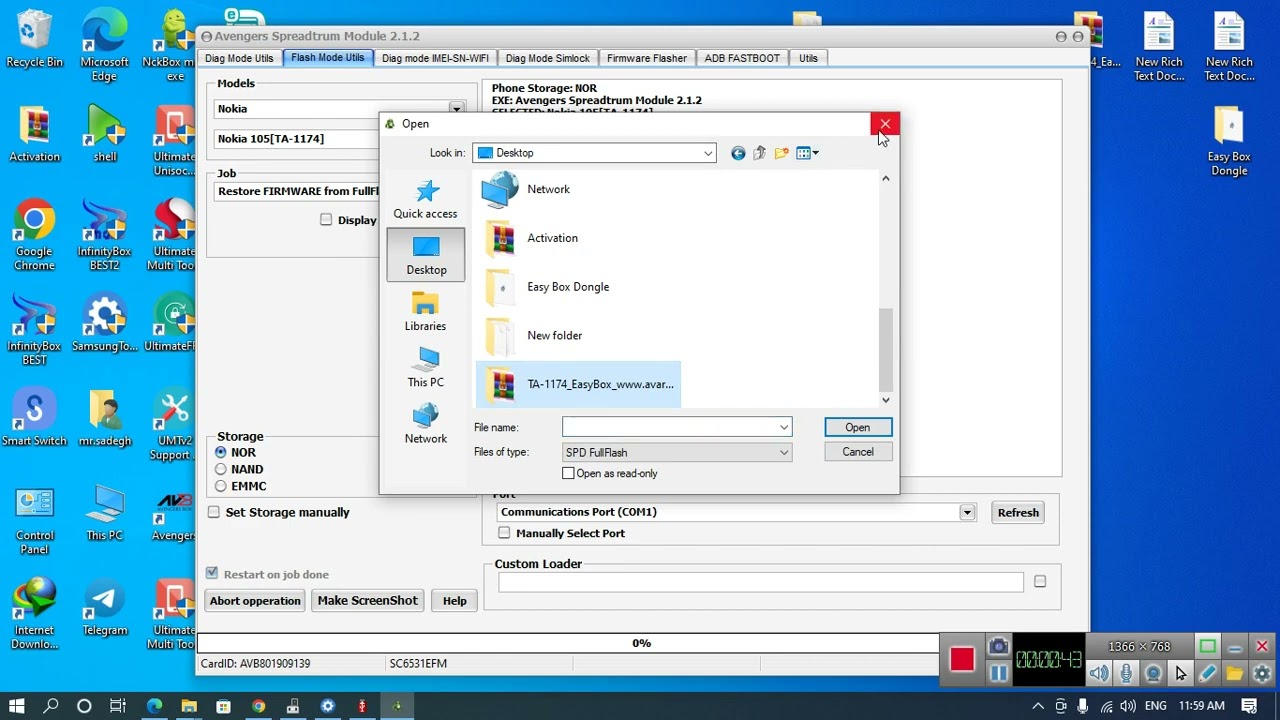Expand the Communications Port dropdown
This screenshot has height=720, width=1280.
pos(967,512)
